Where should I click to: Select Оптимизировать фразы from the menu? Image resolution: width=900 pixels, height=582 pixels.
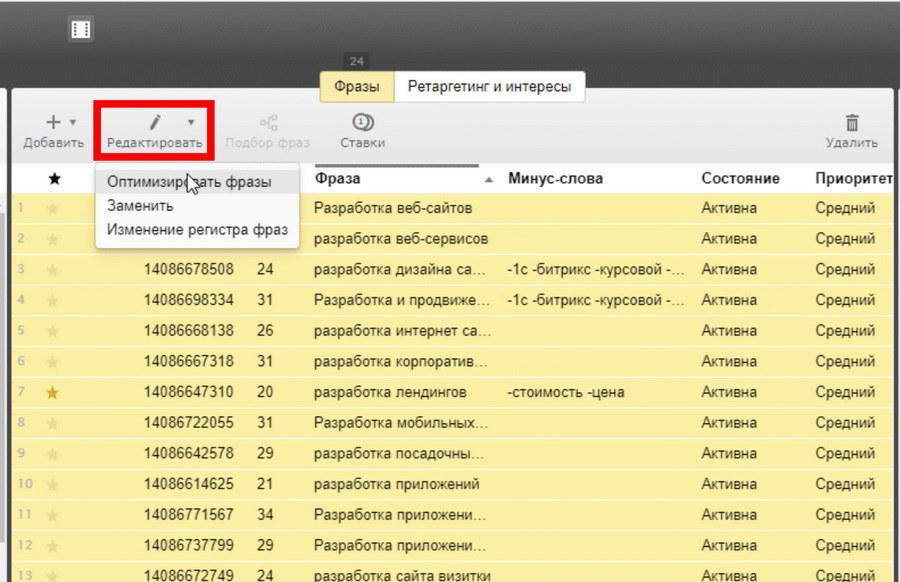coord(189,182)
